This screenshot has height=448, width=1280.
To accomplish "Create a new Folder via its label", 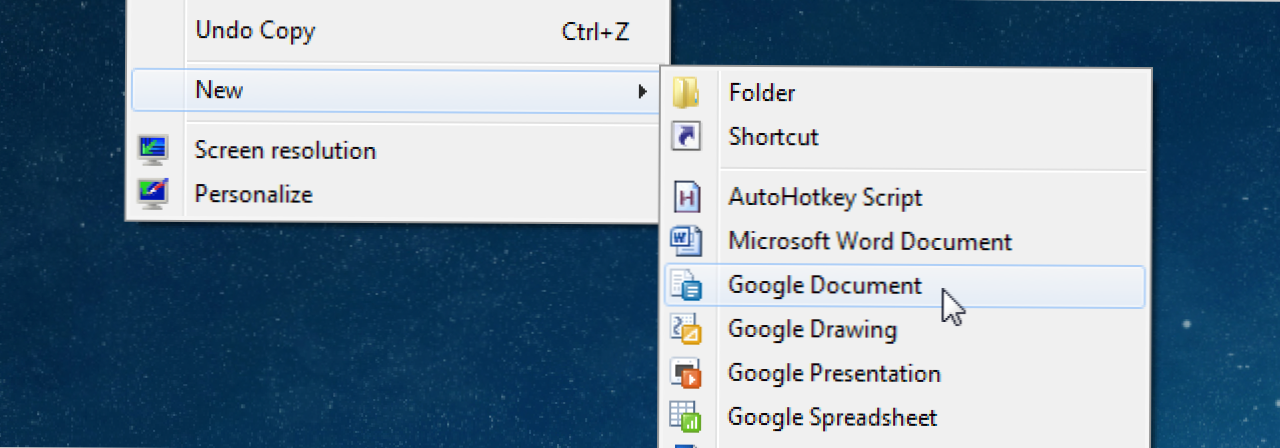I will (762, 93).
